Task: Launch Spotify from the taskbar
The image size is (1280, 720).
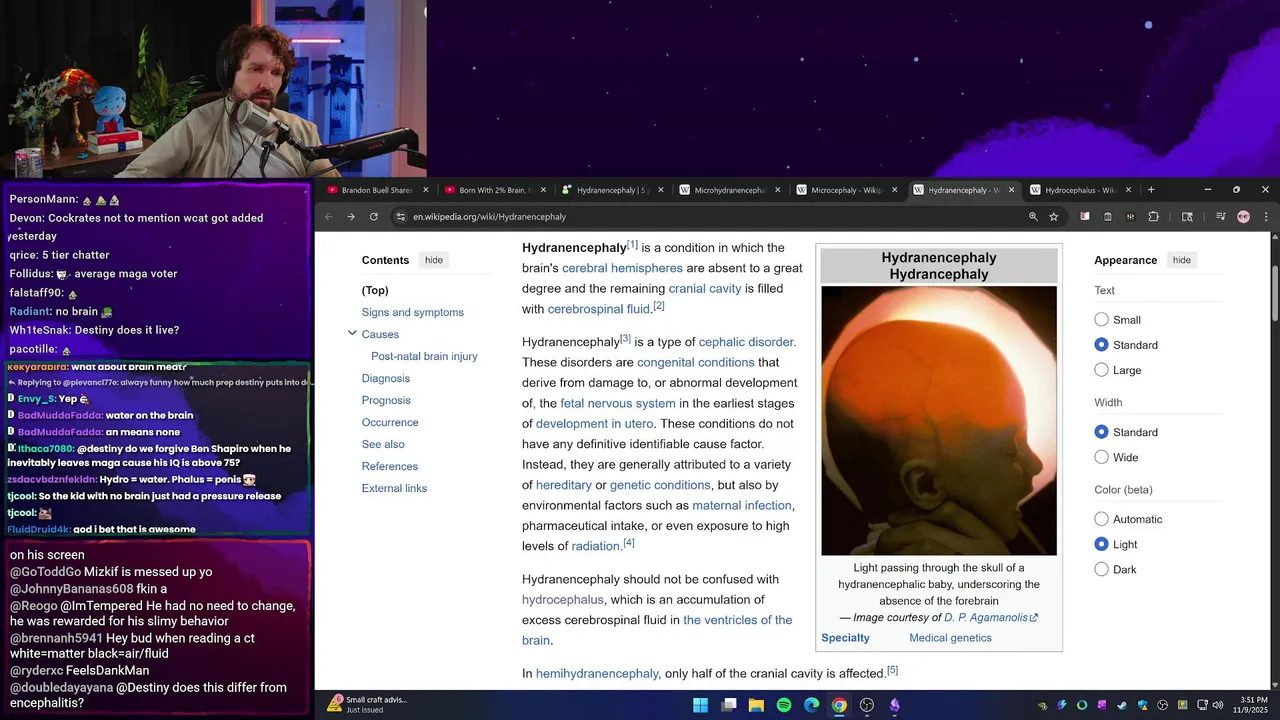Action: point(784,705)
